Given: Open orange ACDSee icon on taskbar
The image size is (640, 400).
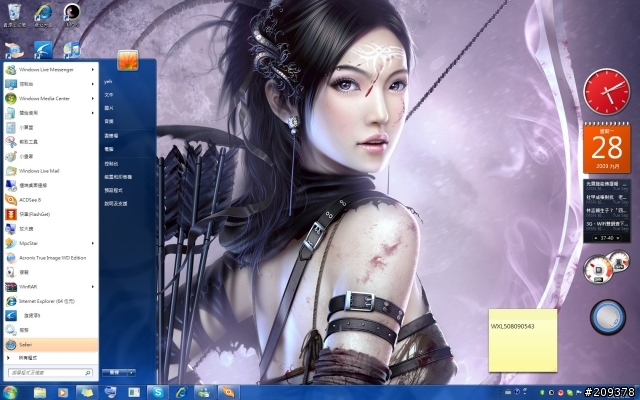Looking at the screenshot, I should coord(228,392).
